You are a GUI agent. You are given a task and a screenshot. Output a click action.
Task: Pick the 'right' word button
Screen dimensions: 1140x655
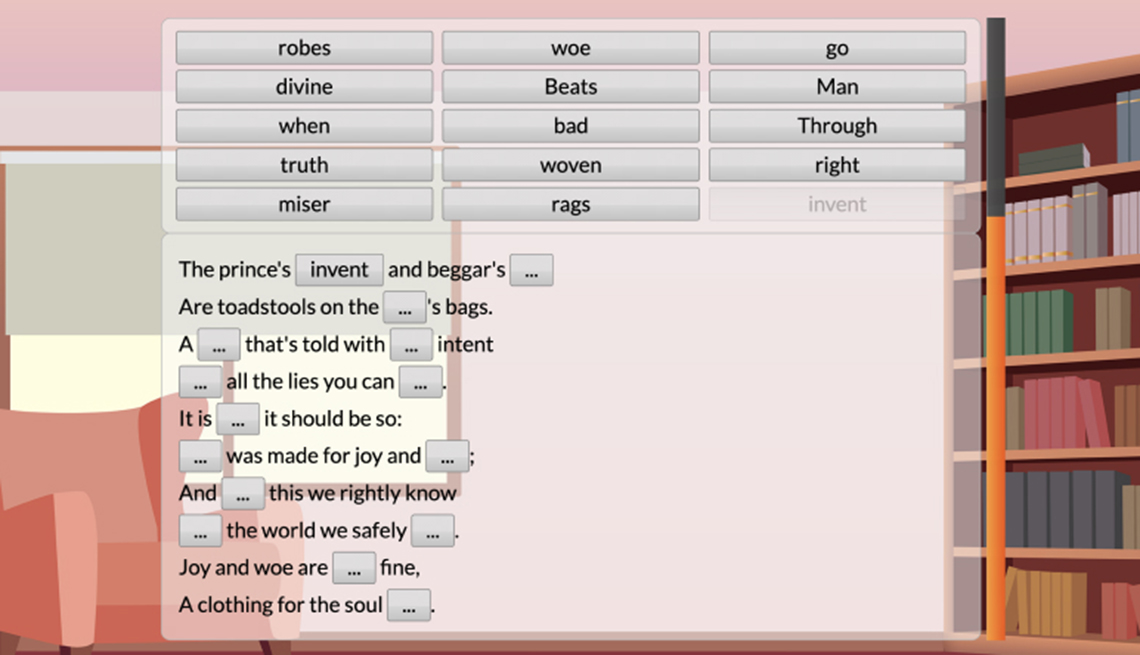pyautogui.click(x=837, y=165)
